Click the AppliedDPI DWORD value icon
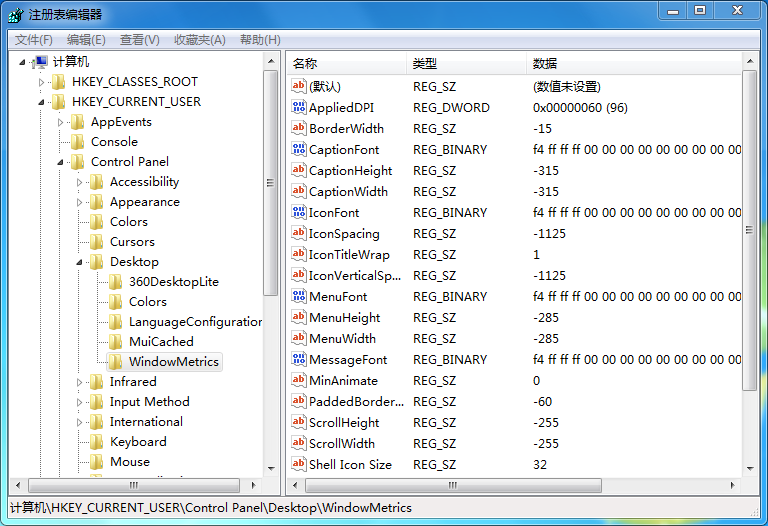Screen dimensions: 768x526 tap(298, 107)
